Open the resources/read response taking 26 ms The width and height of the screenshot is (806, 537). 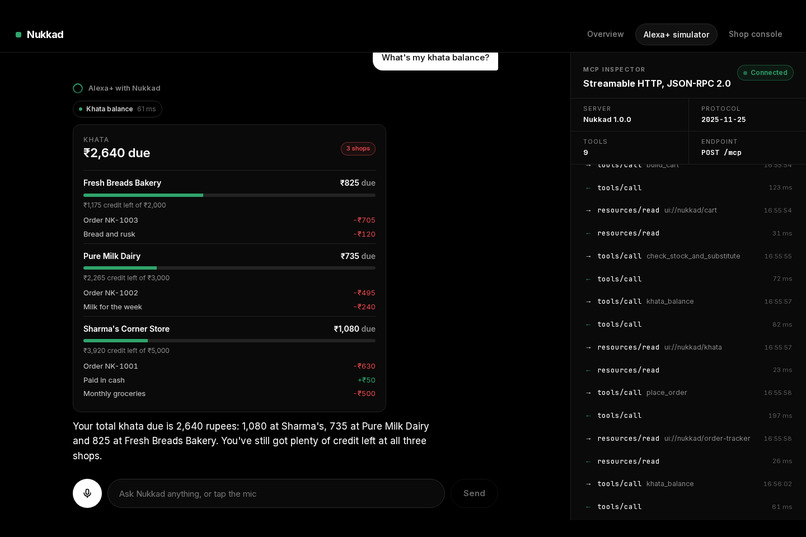(x=688, y=461)
